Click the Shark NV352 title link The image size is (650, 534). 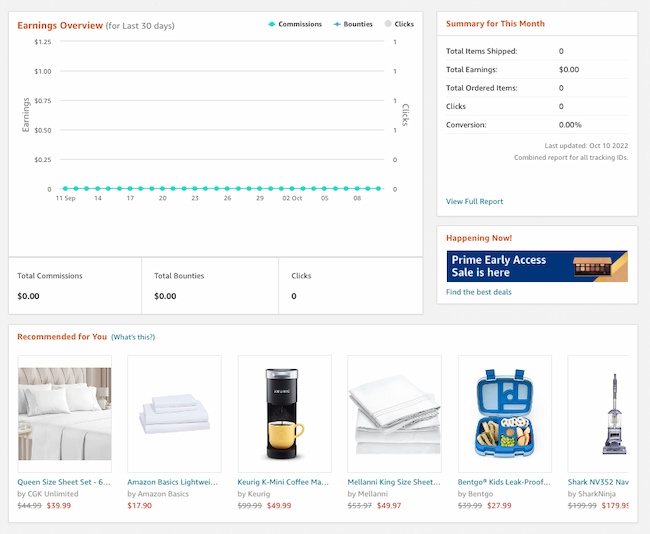pos(598,482)
